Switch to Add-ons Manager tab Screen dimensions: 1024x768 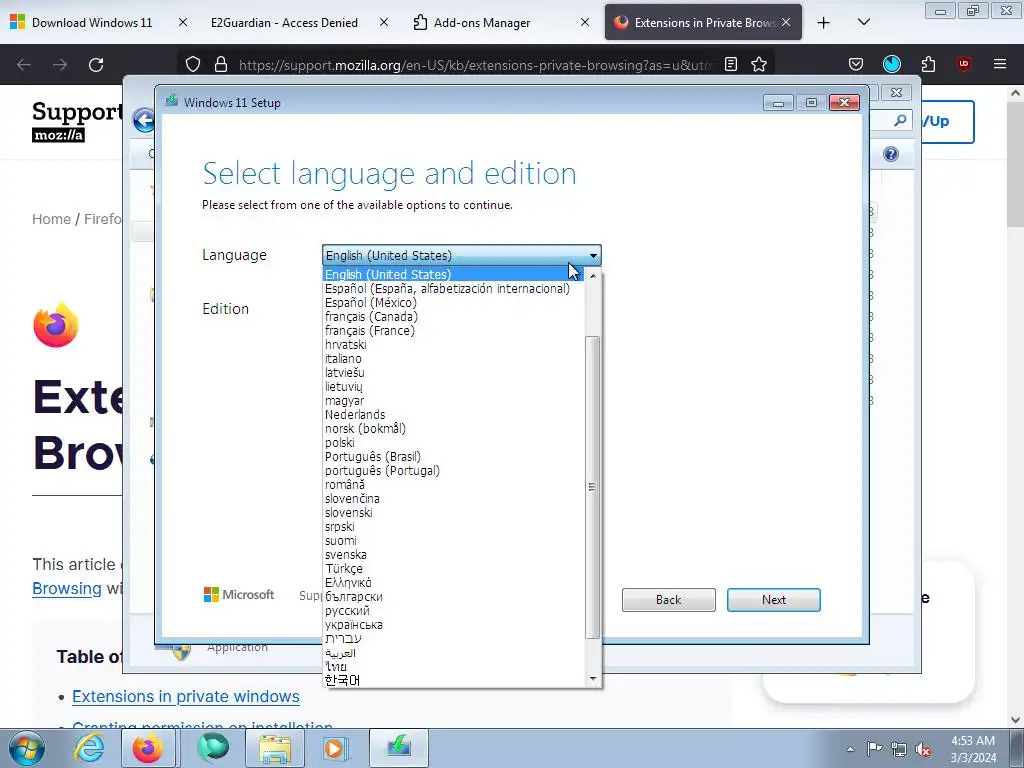482,23
